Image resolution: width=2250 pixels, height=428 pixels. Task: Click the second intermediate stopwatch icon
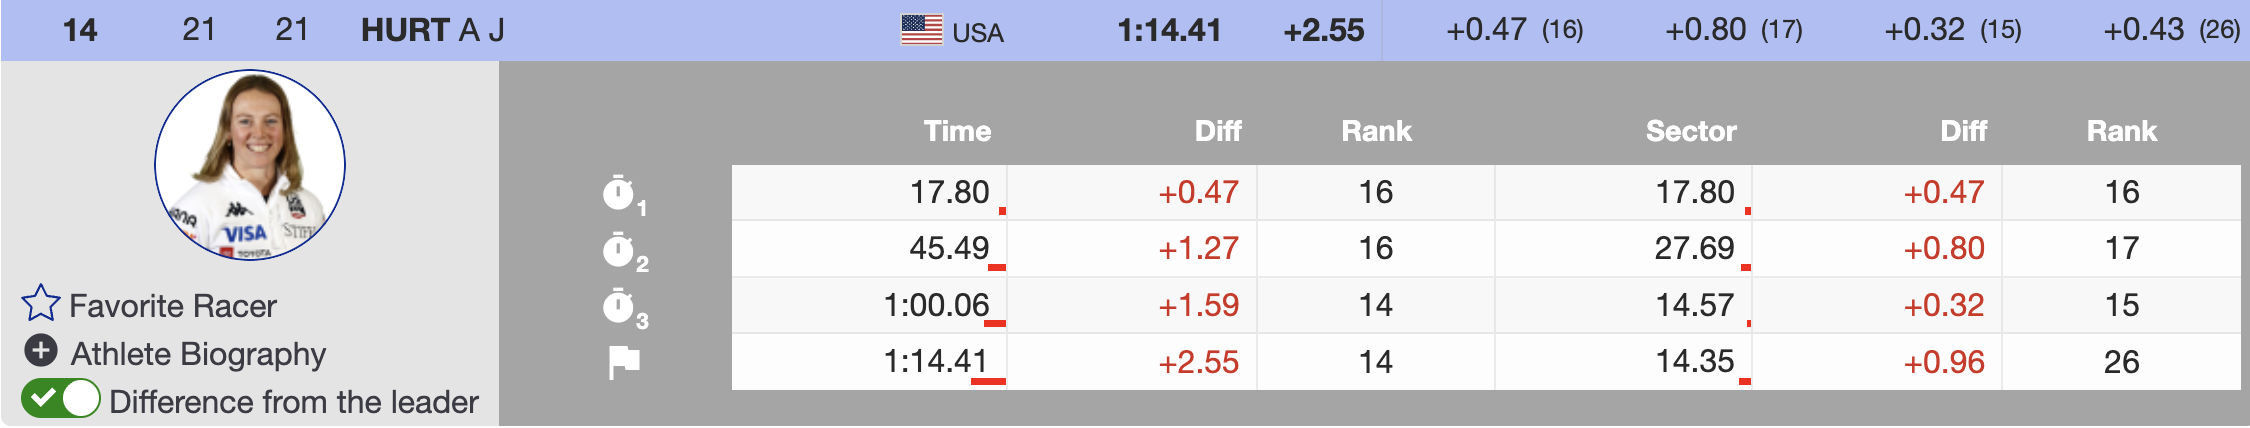619,250
